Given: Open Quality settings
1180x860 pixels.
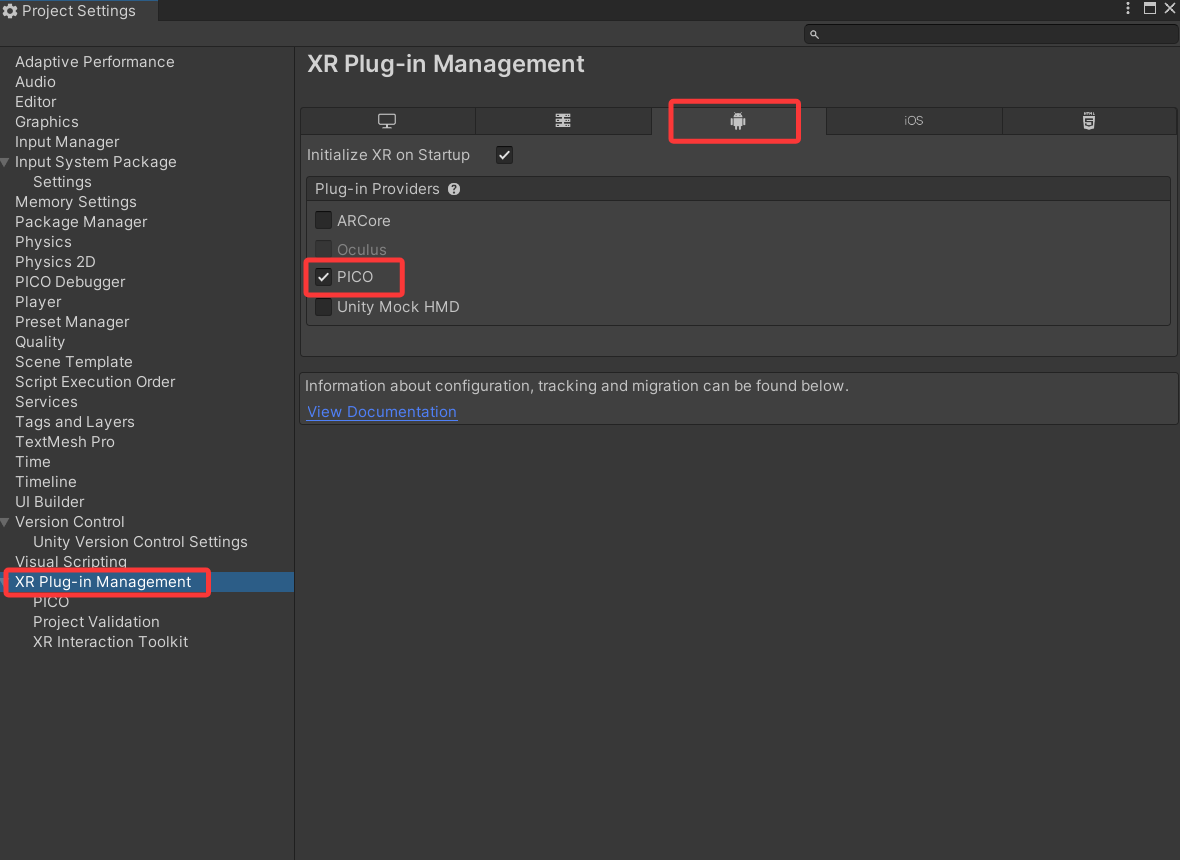Looking at the screenshot, I should point(40,342).
